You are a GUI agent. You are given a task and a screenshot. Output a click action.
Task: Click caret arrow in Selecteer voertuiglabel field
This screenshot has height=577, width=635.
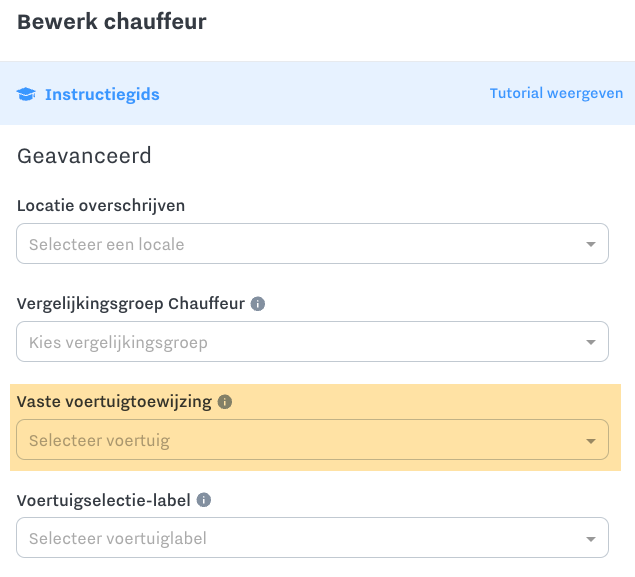[591, 539]
